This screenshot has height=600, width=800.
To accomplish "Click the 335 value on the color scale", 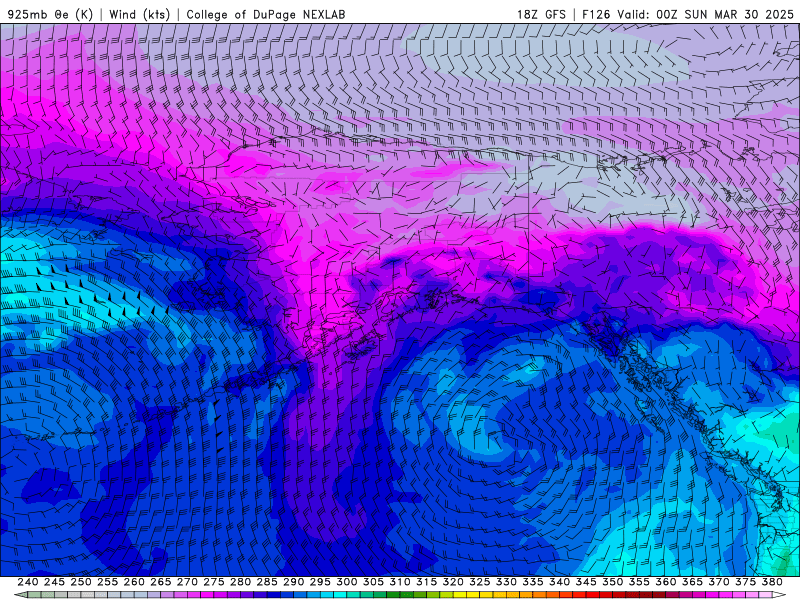I will pos(533,582).
